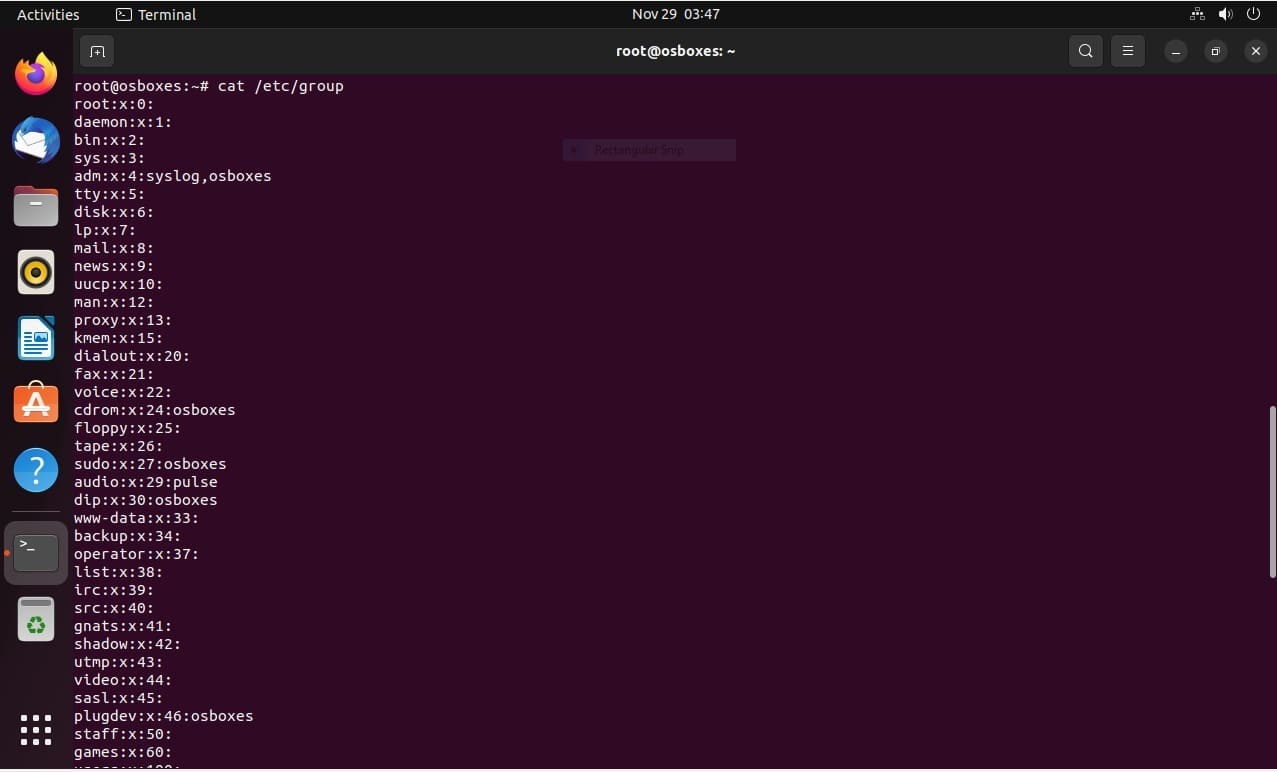The image size is (1277, 772).
Task: Click the line 'daemon:x:1:'
Action: [123, 122]
